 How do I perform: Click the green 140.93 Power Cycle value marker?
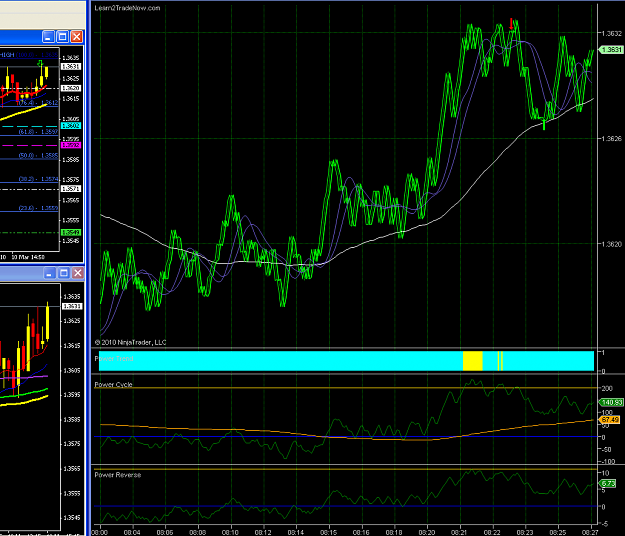pos(611,402)
